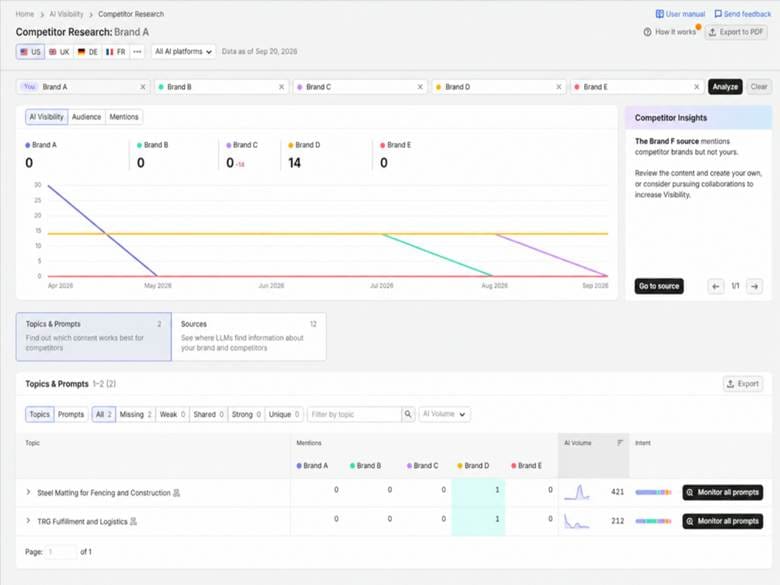Open more countries ellipsis menu
This screenshot has width=780, height=585.
coord(137,52)
